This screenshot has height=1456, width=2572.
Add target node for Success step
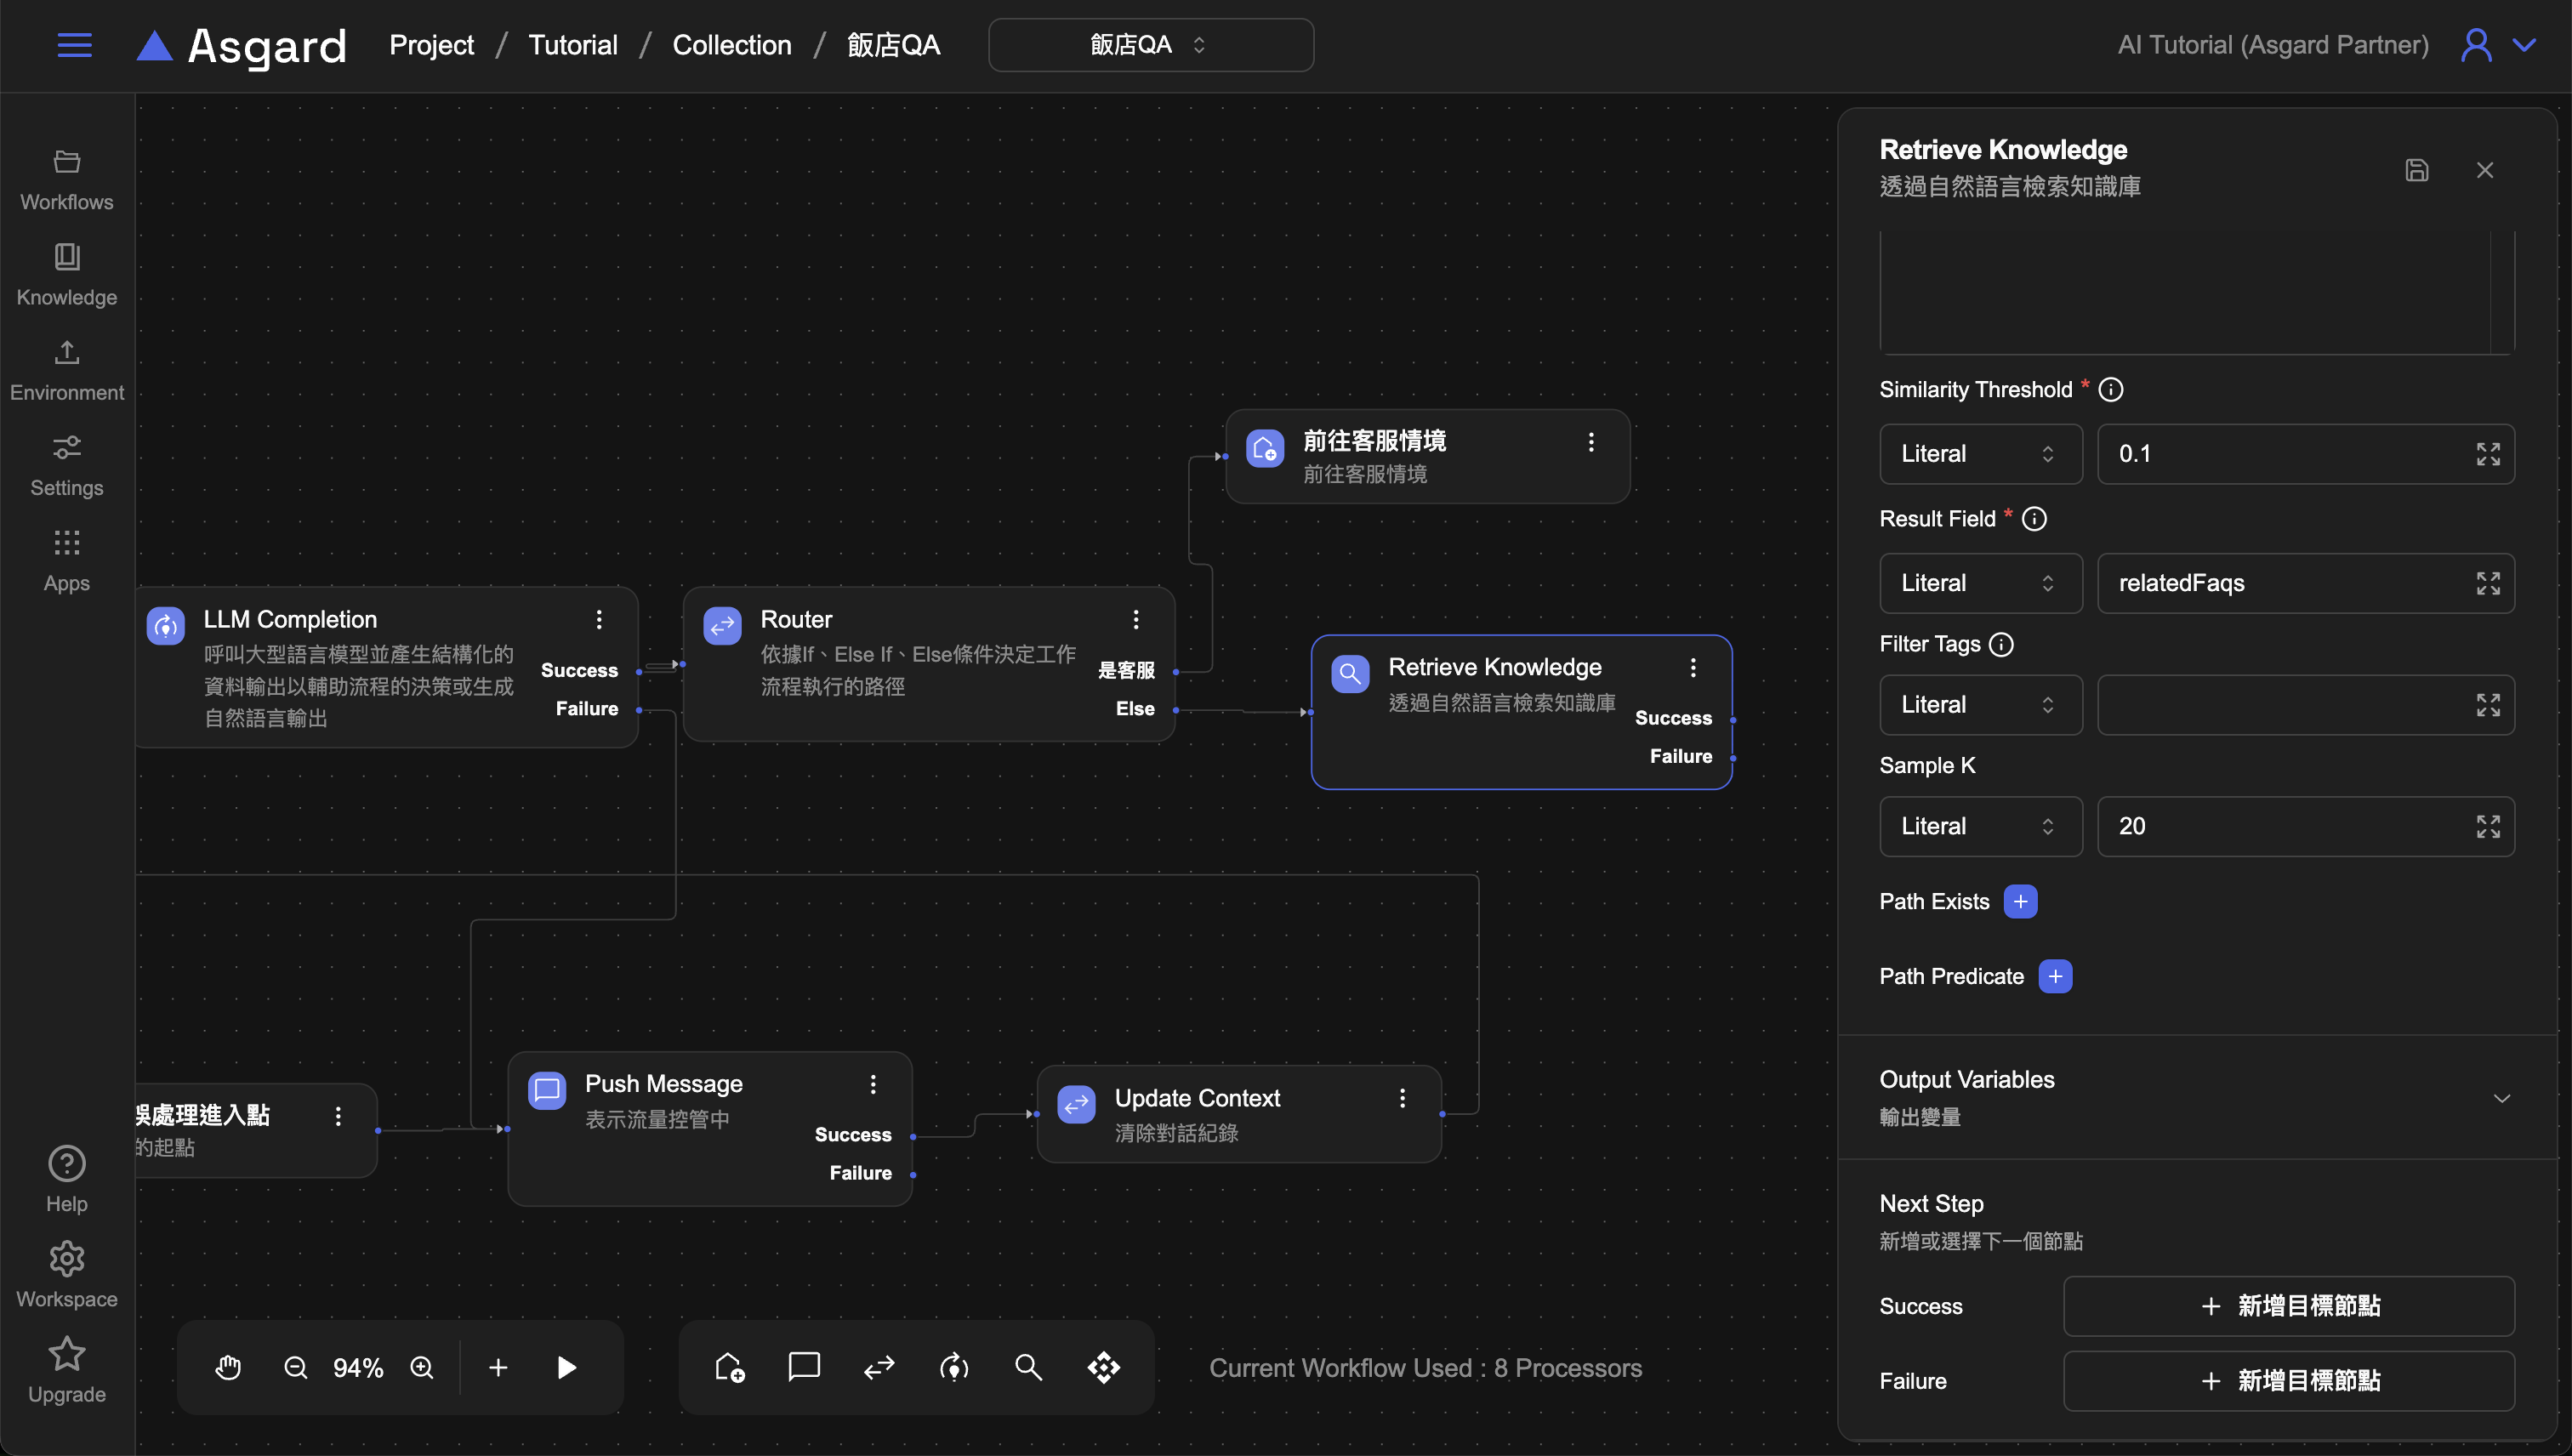point(2288,1305)
